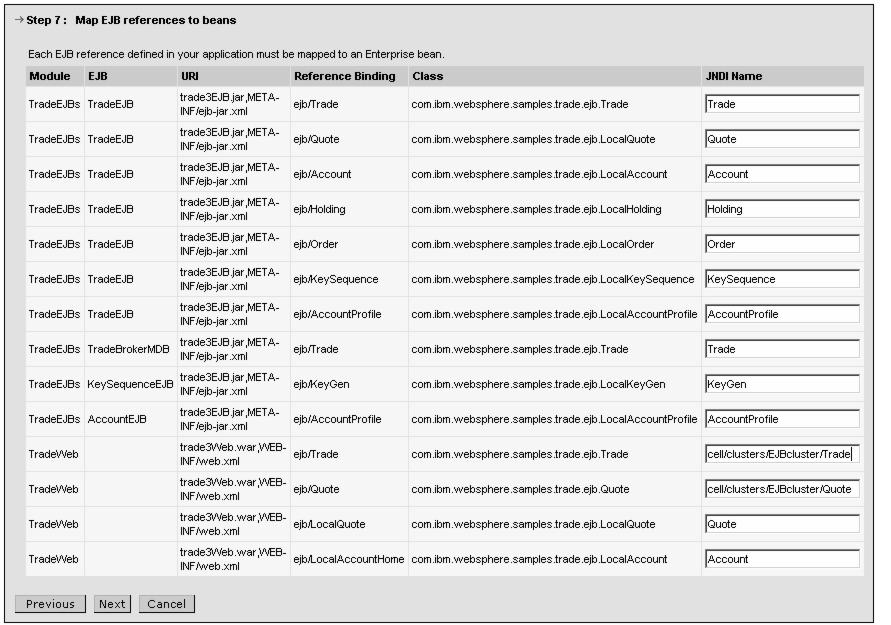891x625 pixels.
Task: Select class com.ibm.websphere.samples.trade.ejb.LocalKeyGen
Action: (538, 384)
